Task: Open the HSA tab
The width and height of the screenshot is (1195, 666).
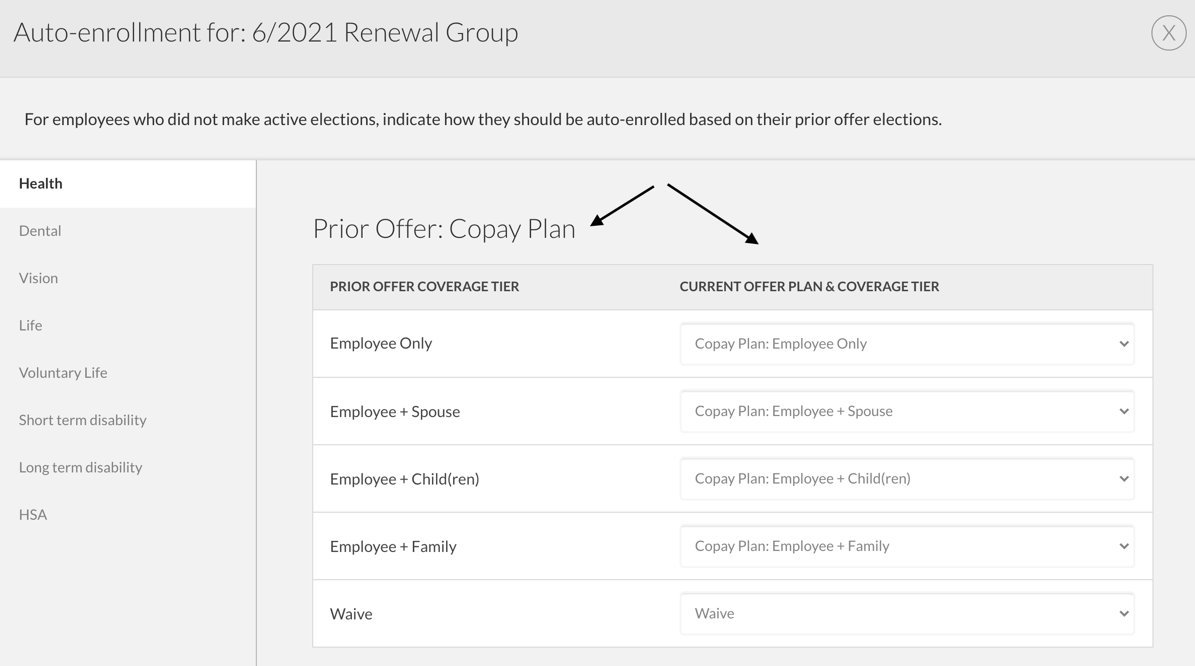Action: [128, 514]
